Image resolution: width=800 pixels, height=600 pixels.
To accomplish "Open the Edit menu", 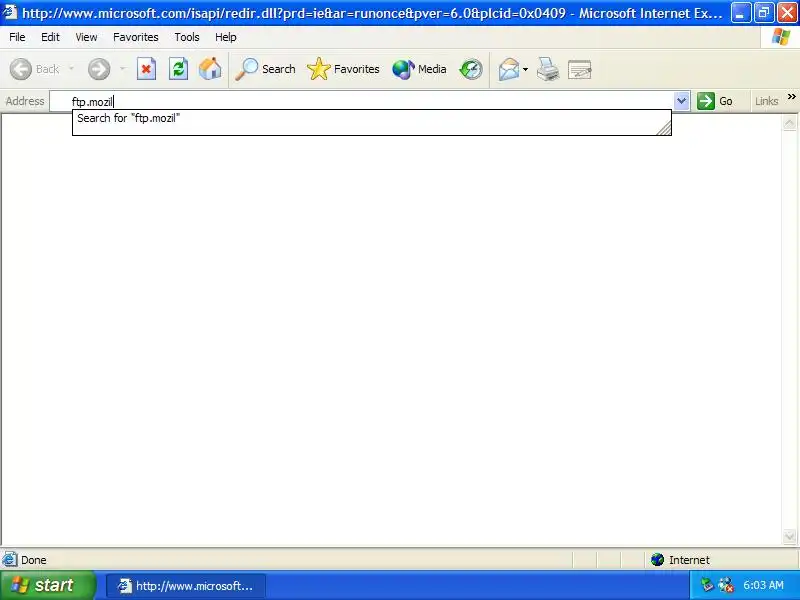I will (x=50, y=37).
